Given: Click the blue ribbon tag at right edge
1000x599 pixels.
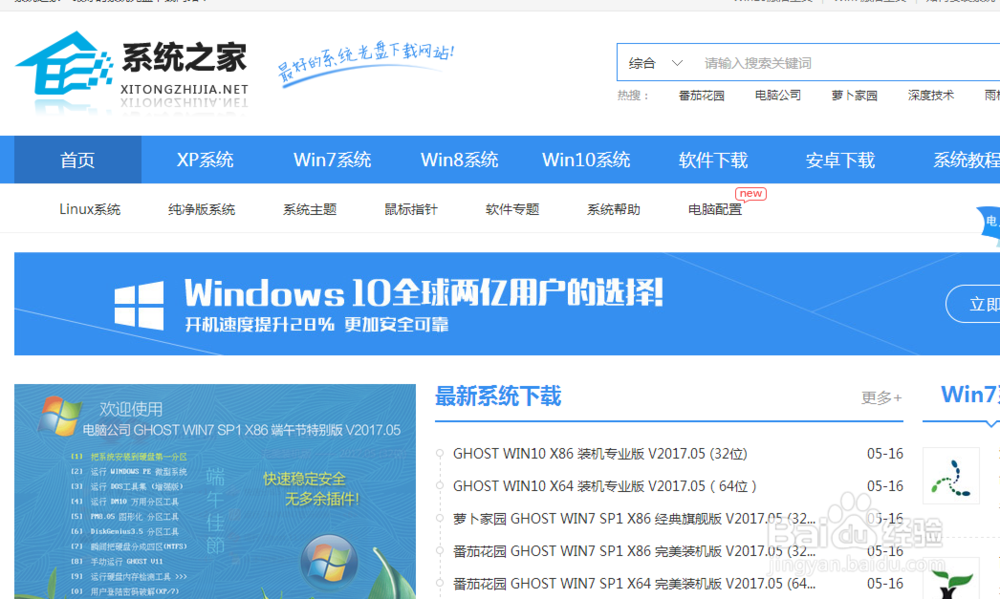Looking at the screenshot, I should pyautogui.click(x=989, y=226).
